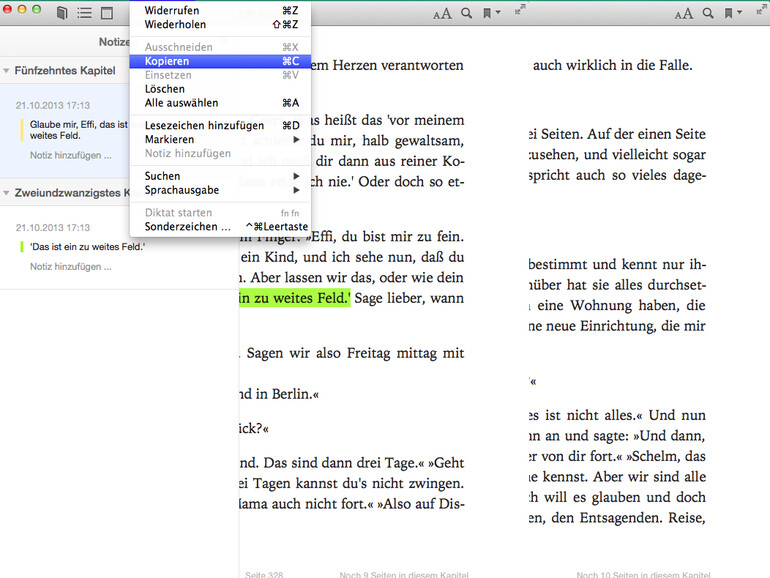Click Notiz hinzufügen under the yellow highlight

[70, 155]
